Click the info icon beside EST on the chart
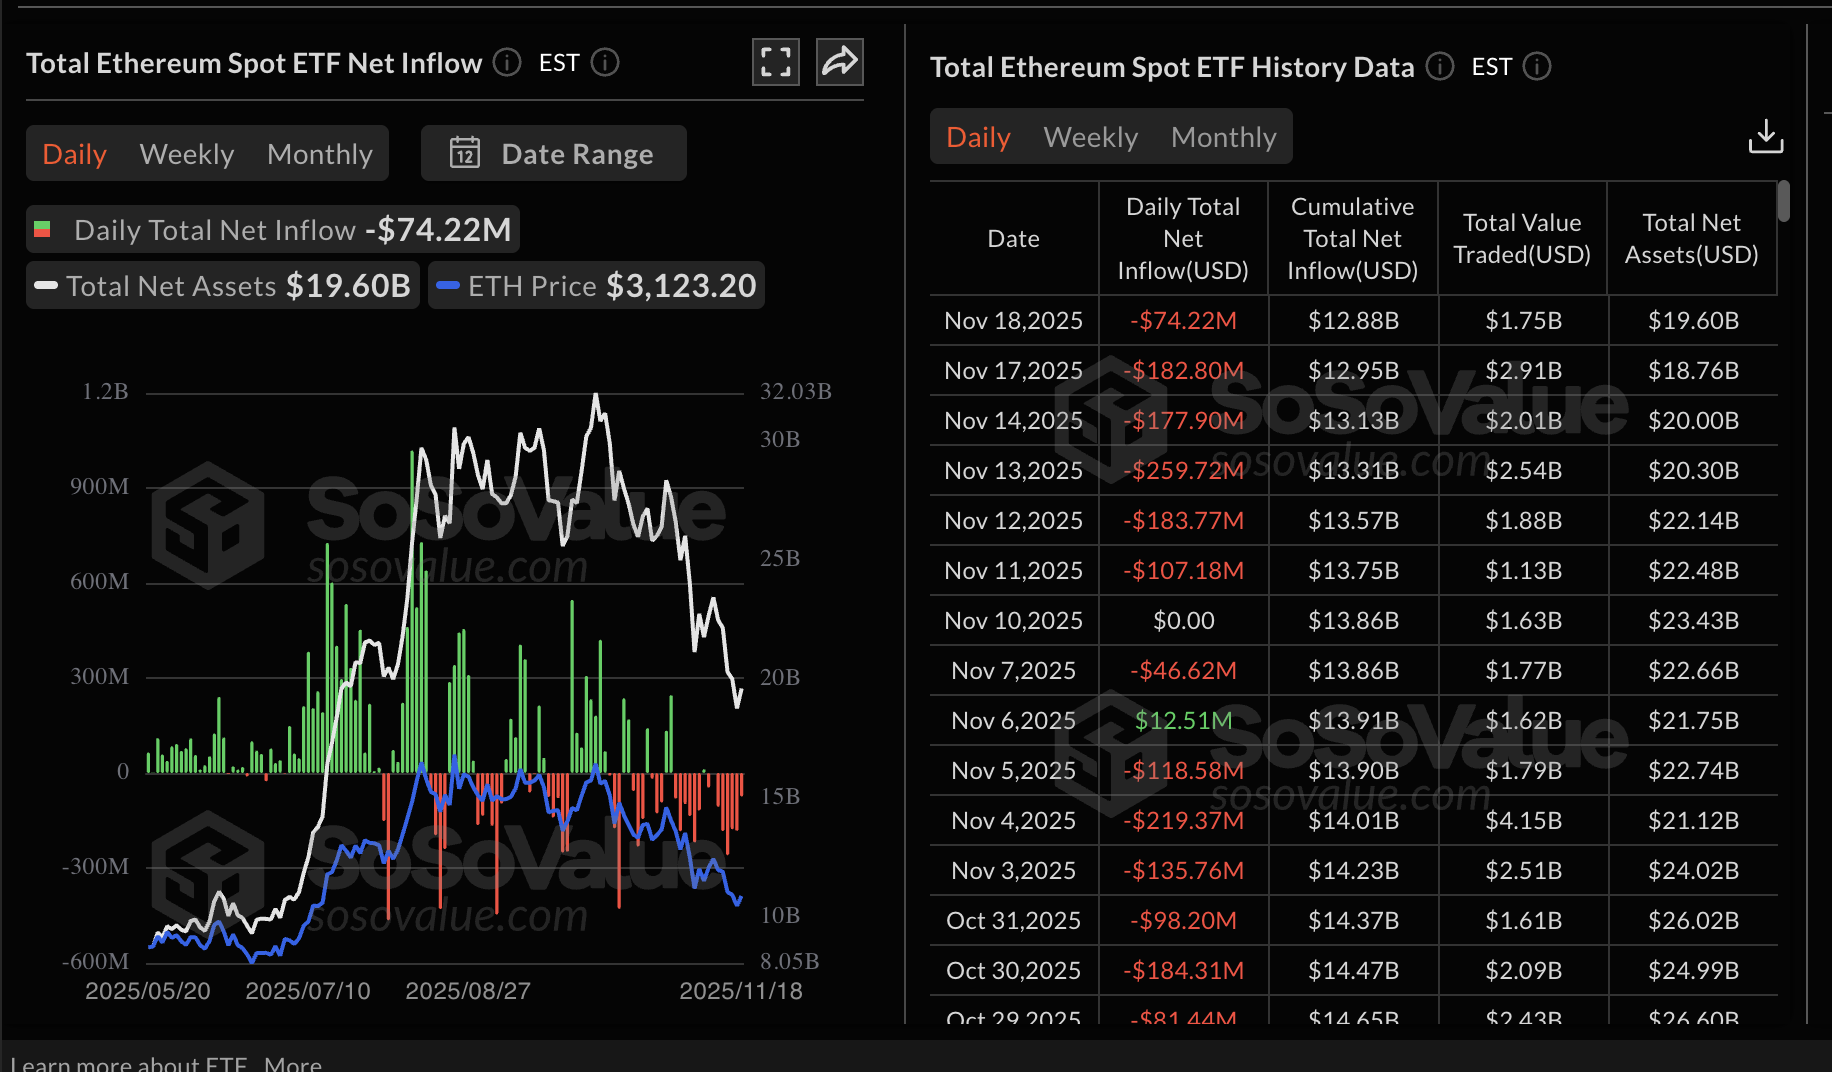 click(605, 62)
